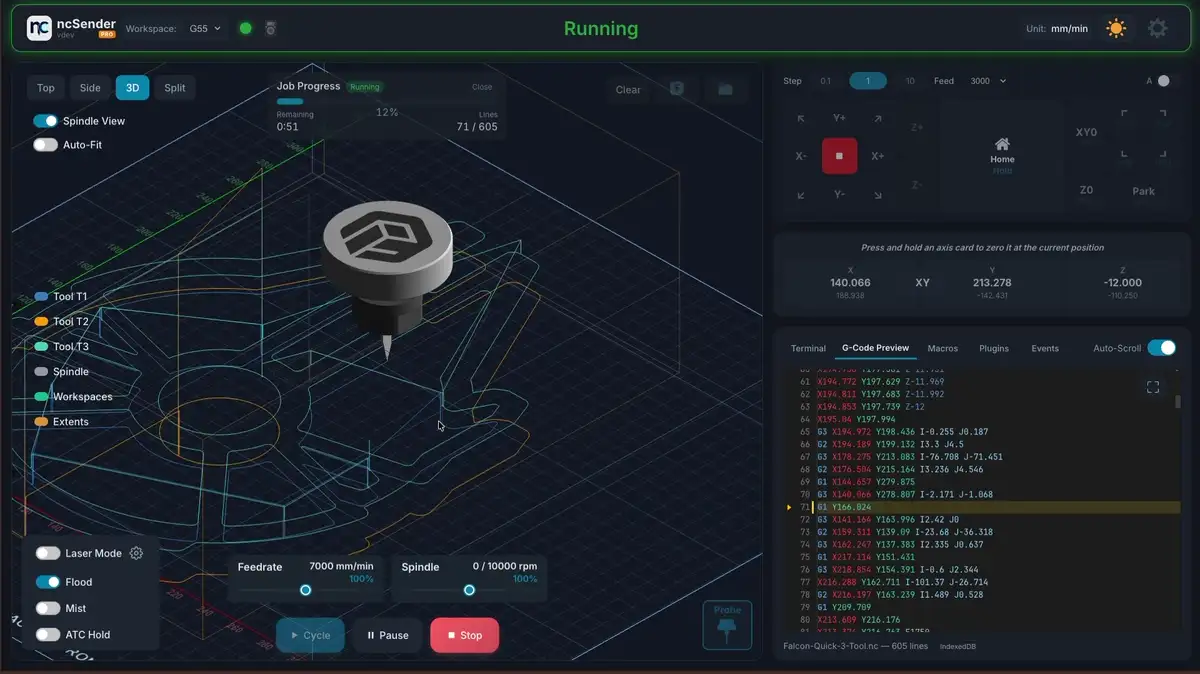Click the Home house icon
The image size is (1200, 674).
1002,144
